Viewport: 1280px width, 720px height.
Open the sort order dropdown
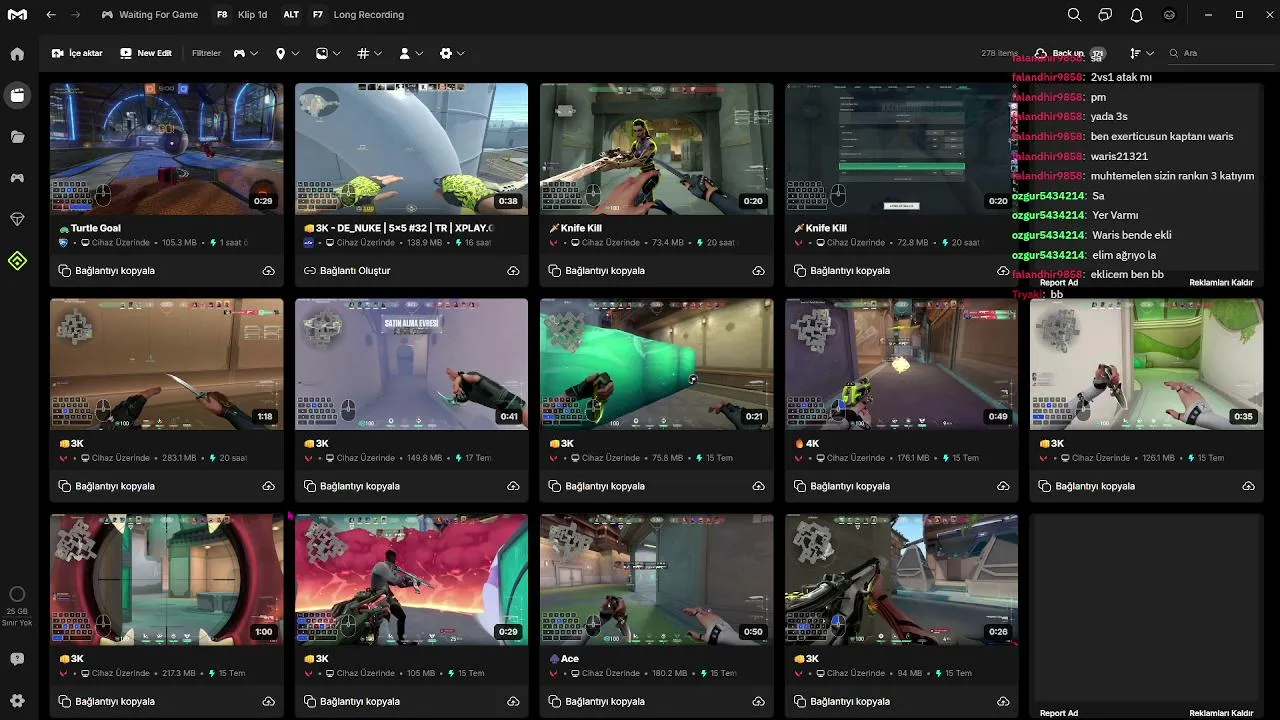click(1141, 53)
